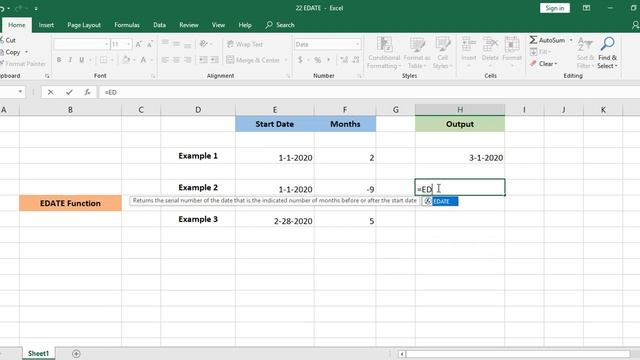
Task: Open the number format Date dropdown
Action: pyautogui.click(x=358, y=44)
